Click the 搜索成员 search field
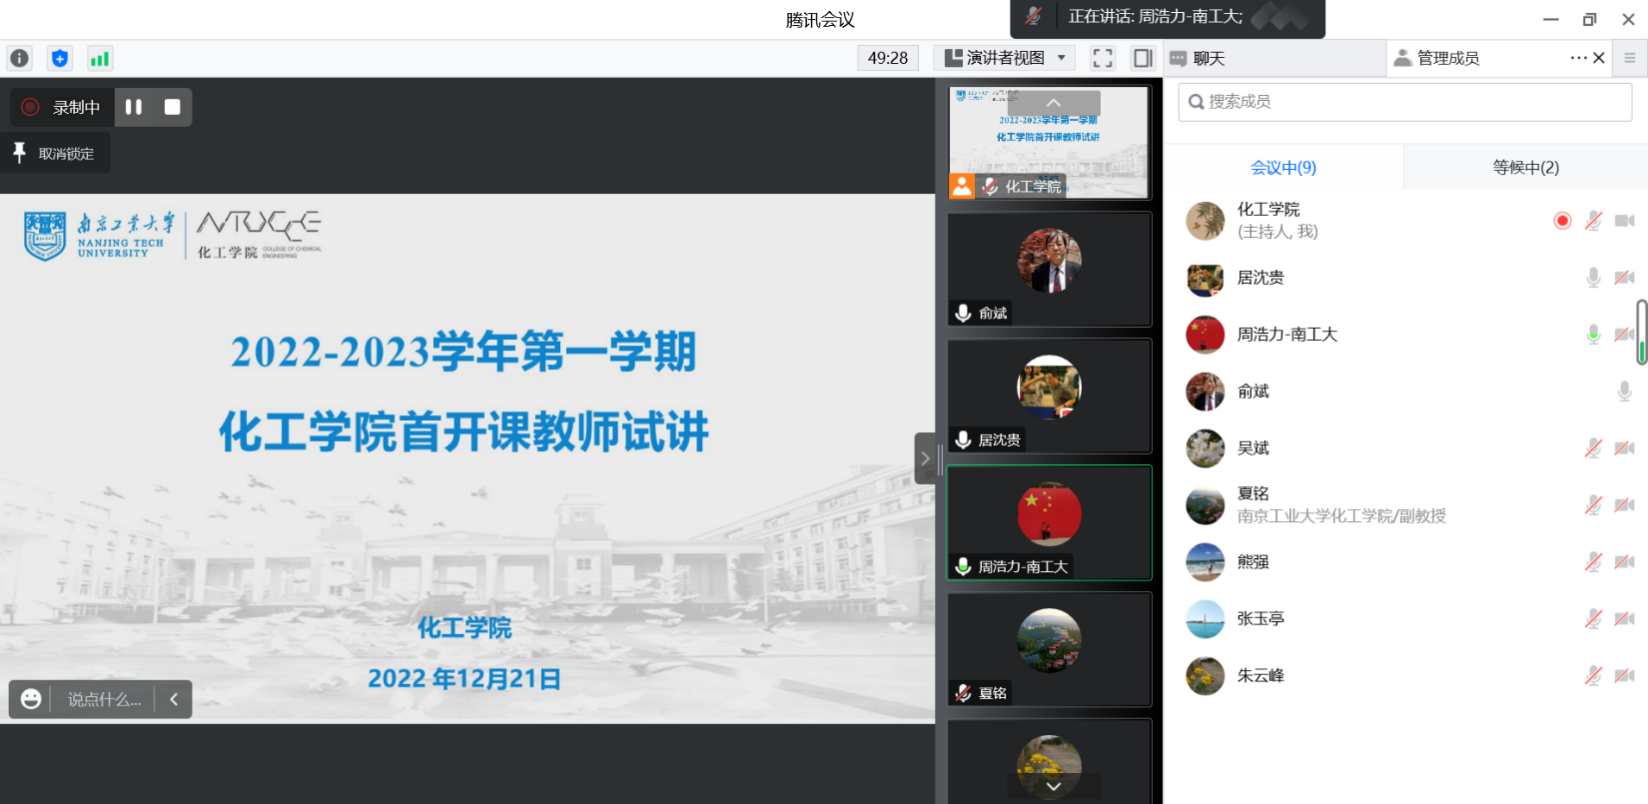 [x=1405, y=102]
